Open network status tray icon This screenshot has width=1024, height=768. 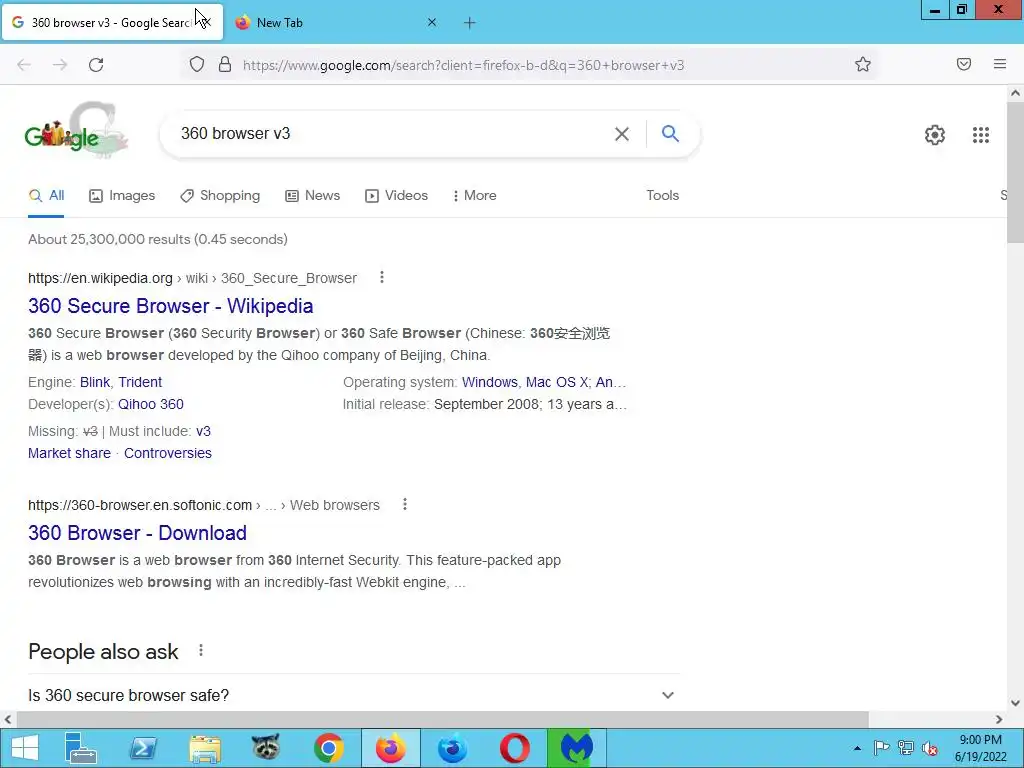point(906,748)
